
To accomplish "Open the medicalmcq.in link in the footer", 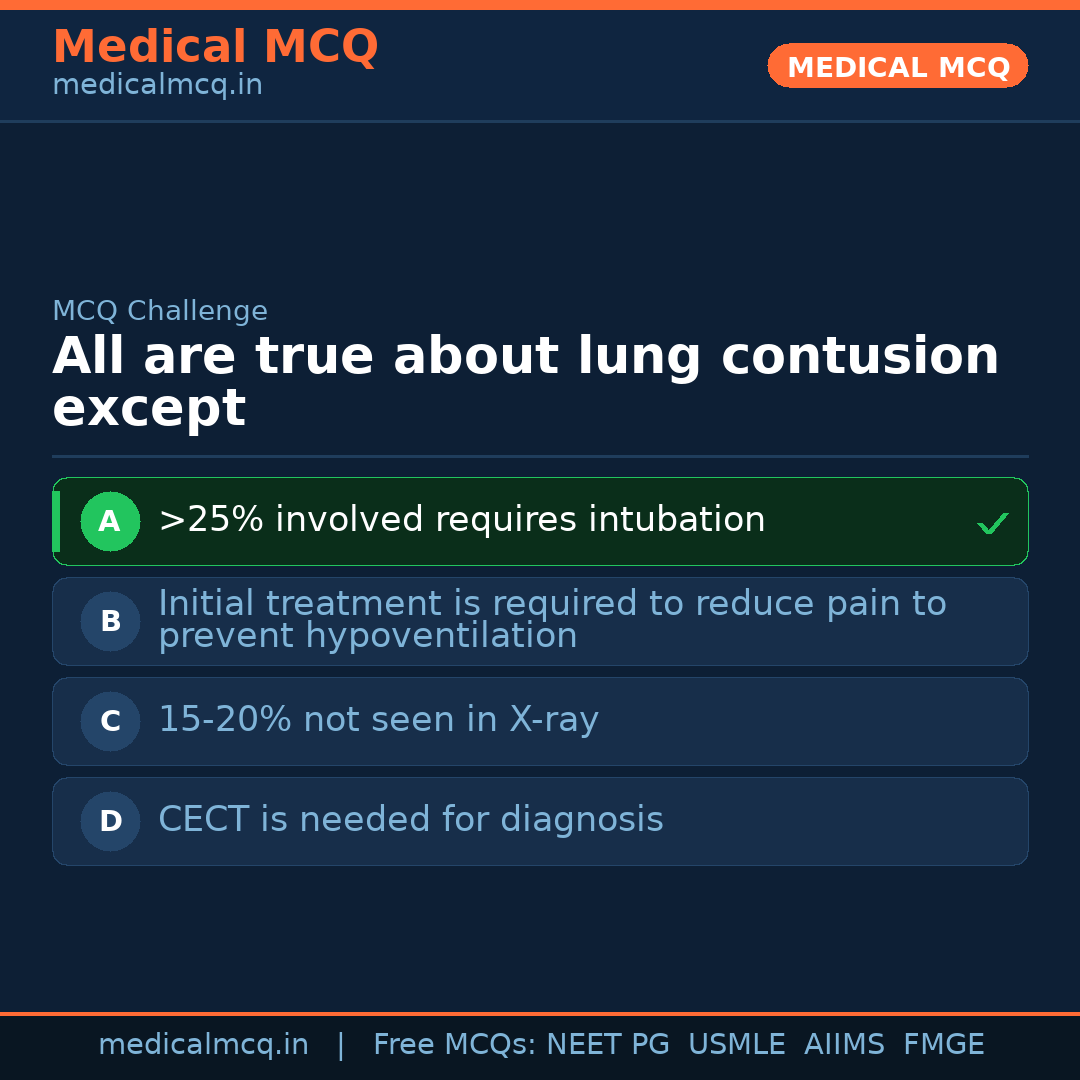I will [203, 1045].
